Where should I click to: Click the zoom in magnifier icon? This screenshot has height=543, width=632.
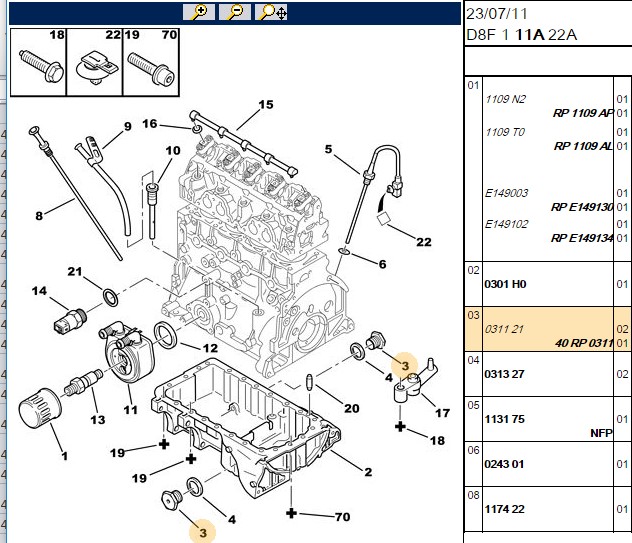pyautogui.click(x=199, y=12)
